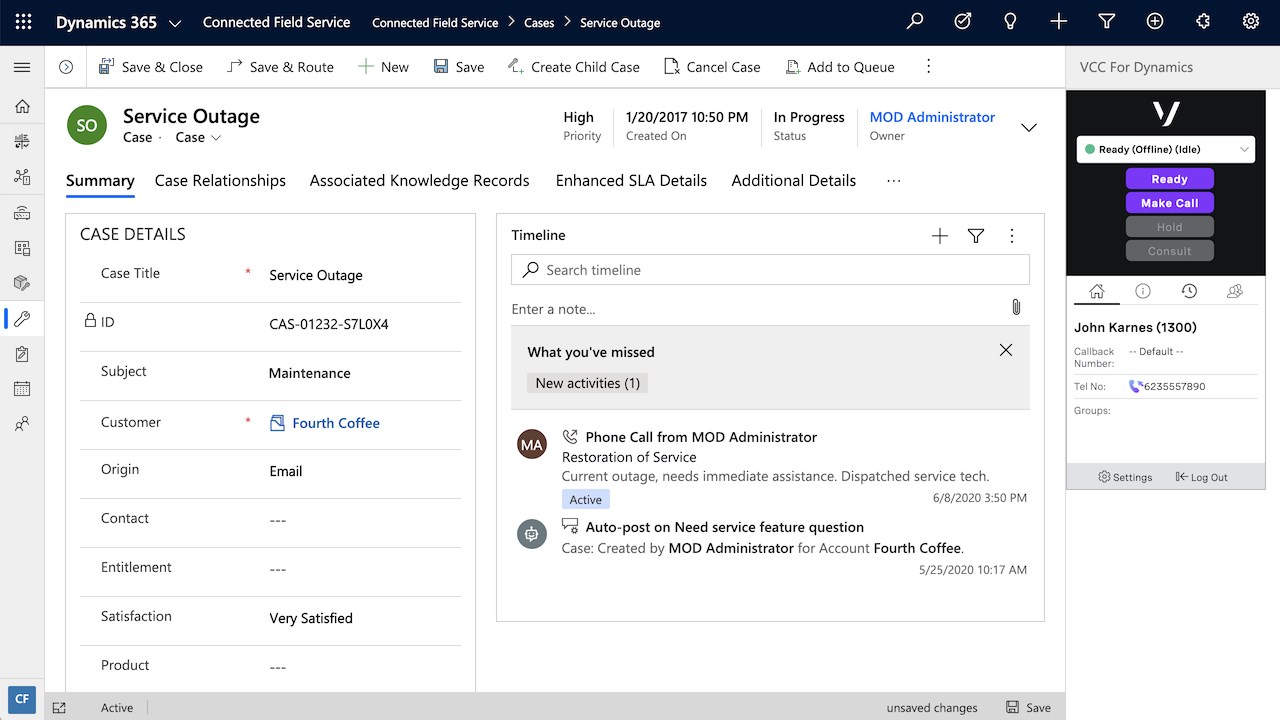1280x720 pixels.
Task: Open the Dynamics 365 app switcher dropdown
Action: coord(175,22)
